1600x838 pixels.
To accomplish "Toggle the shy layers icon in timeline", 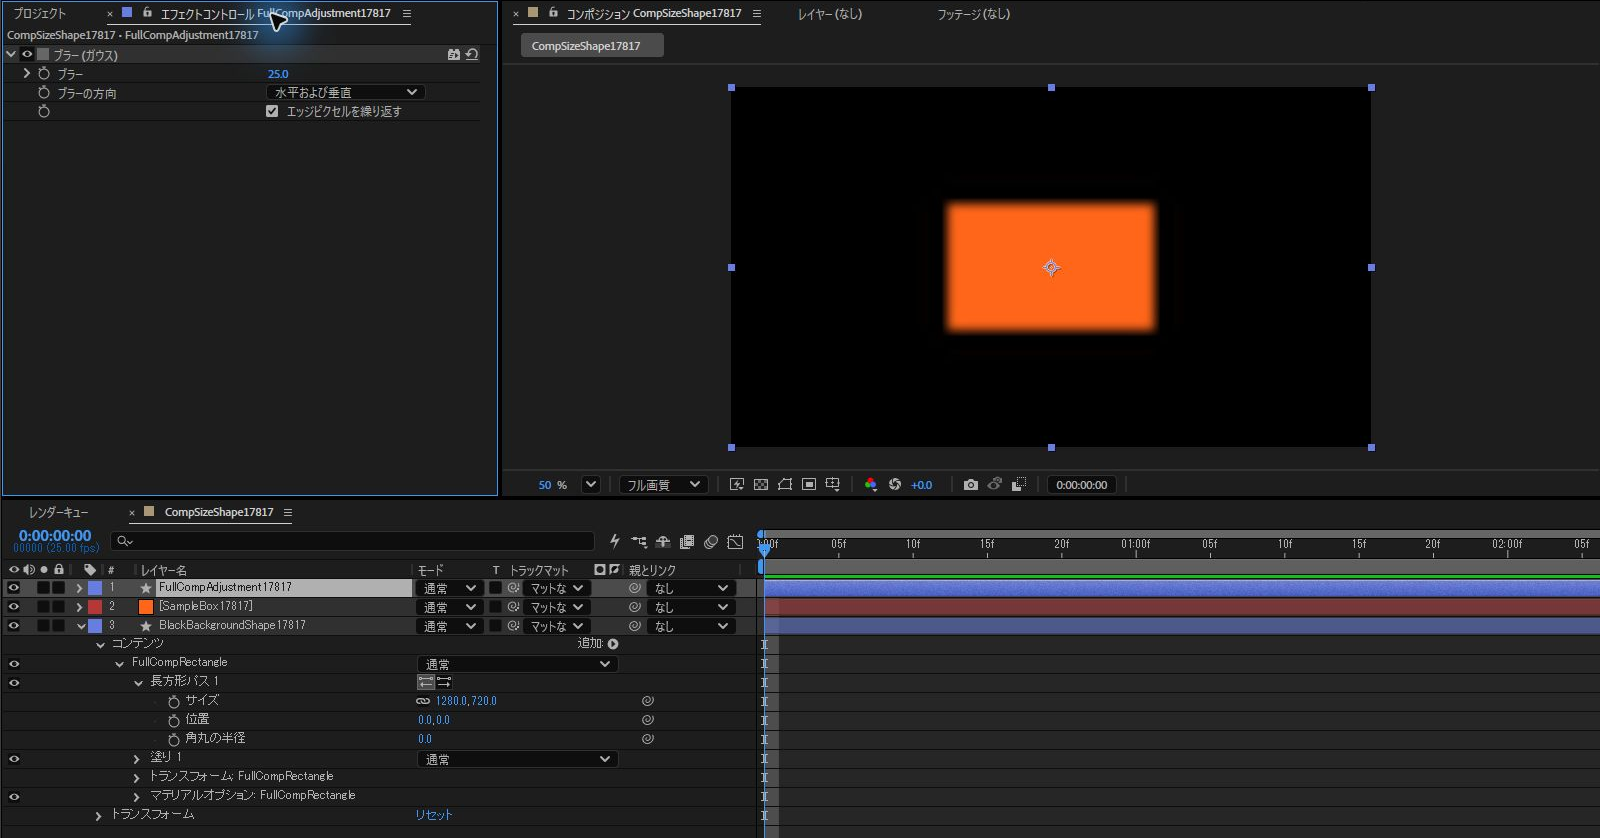I will pos(663,542).
